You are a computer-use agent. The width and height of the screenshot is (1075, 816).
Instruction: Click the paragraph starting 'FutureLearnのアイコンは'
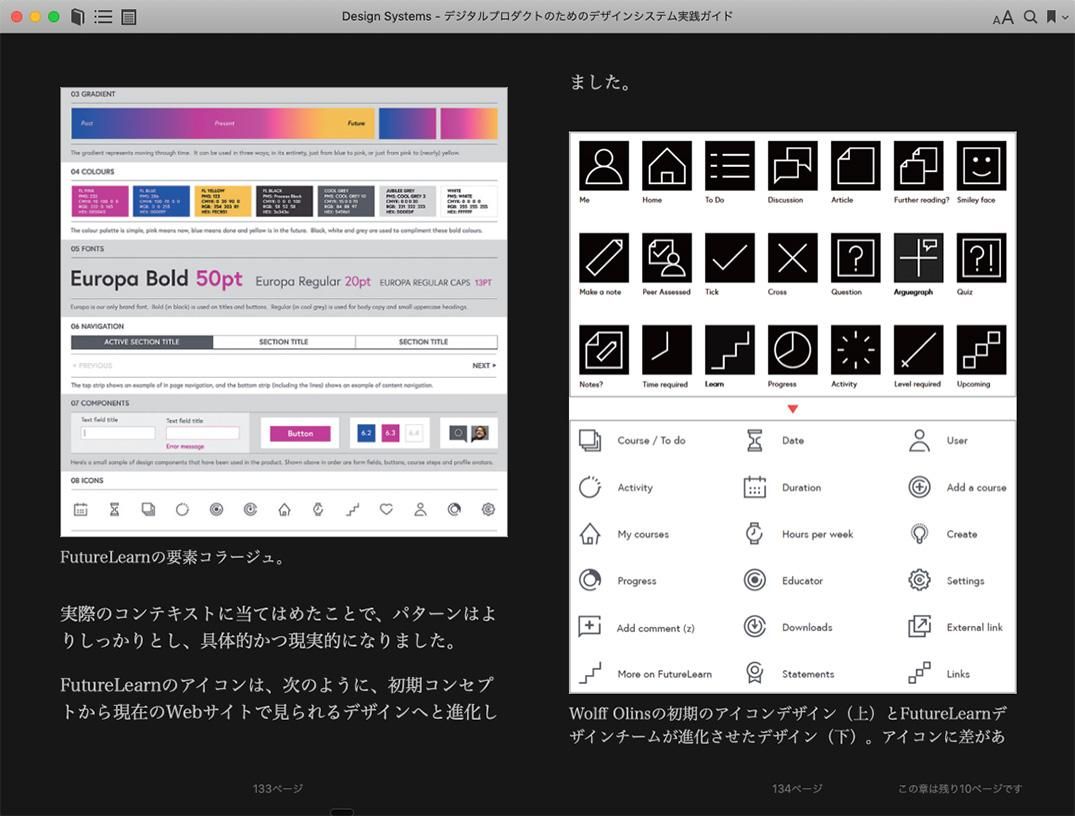278,698
